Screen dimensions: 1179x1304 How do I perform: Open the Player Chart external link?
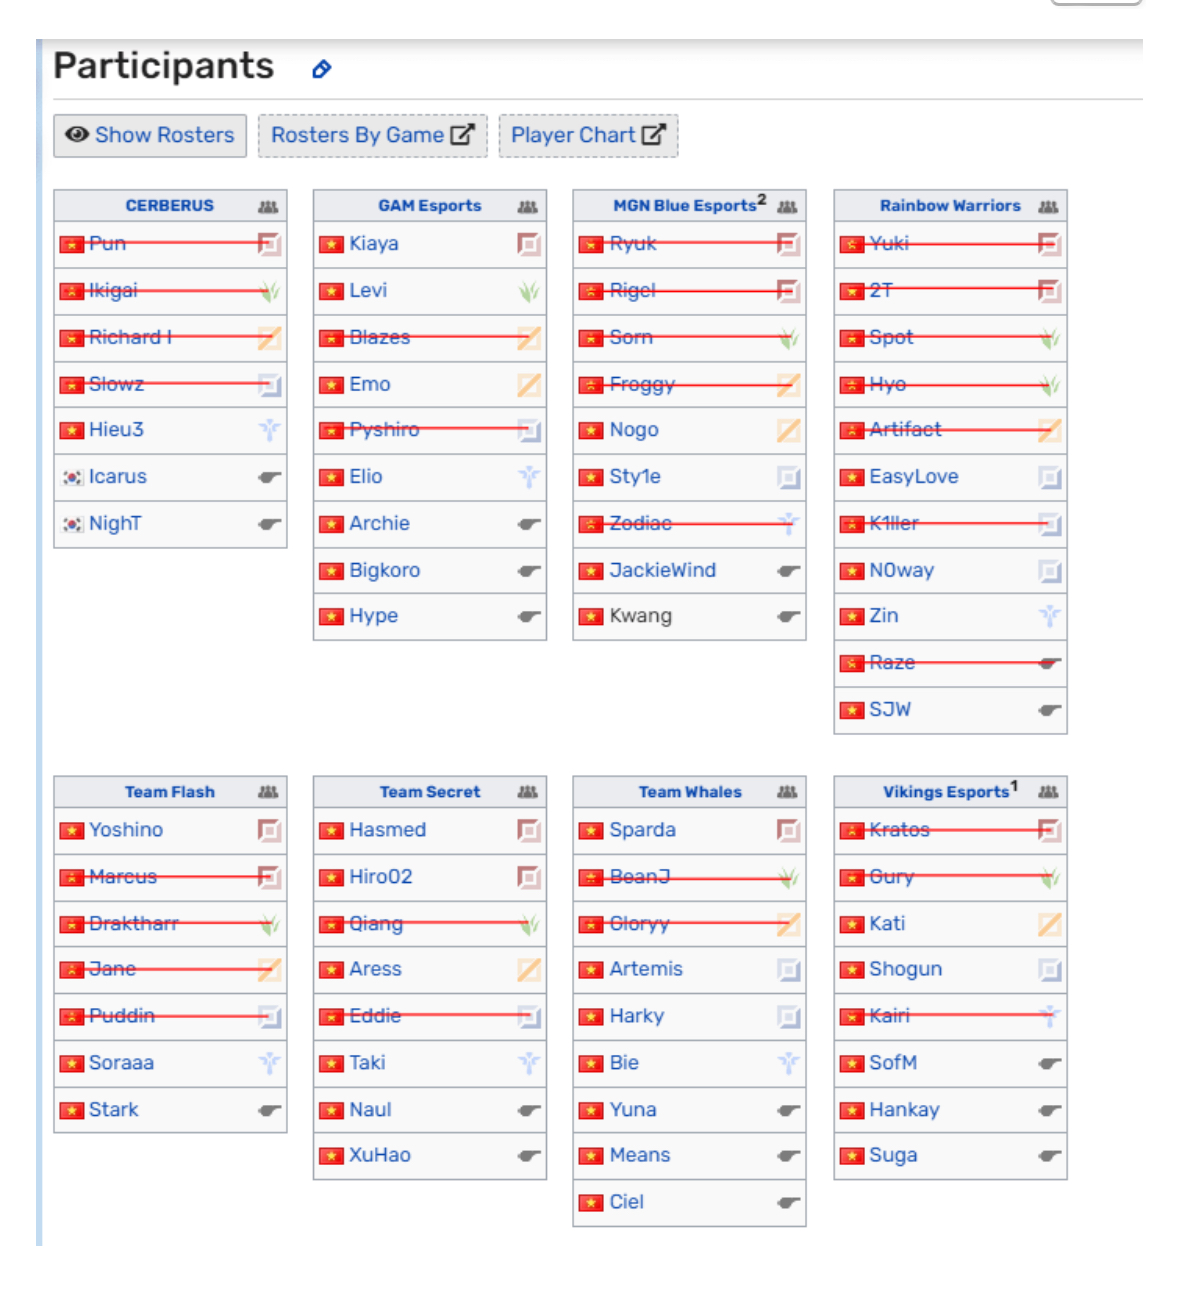pyautogui.click(x=588, y=135)
